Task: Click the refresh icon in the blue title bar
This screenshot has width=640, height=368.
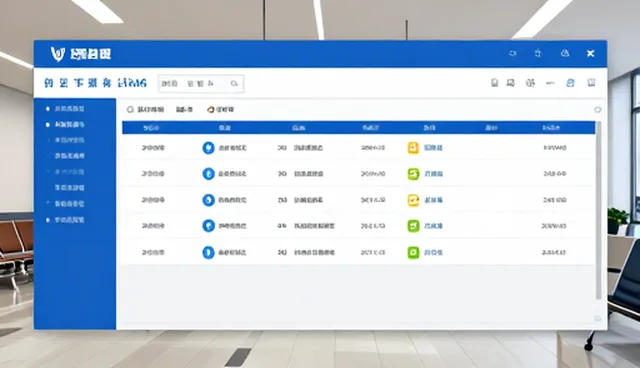Action: pos(512,53)
